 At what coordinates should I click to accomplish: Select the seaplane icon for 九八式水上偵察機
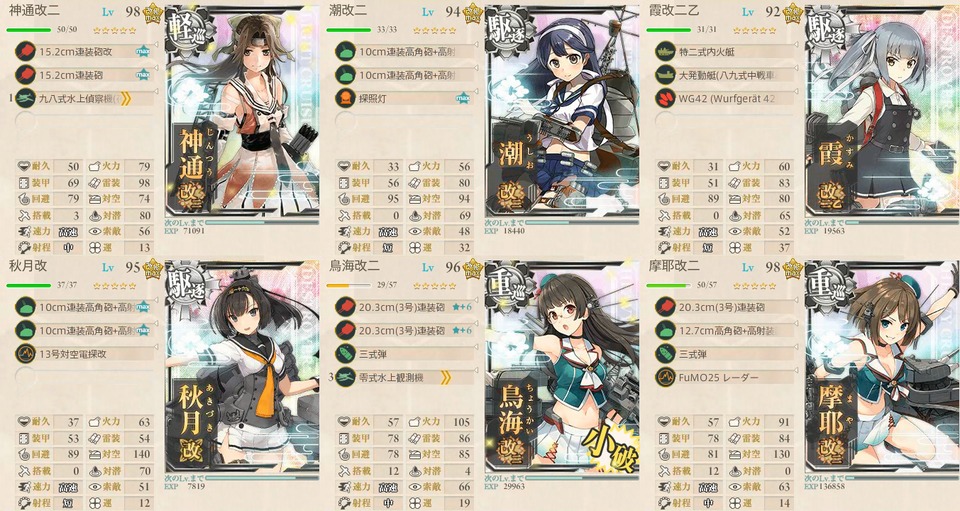pos(25,99)
